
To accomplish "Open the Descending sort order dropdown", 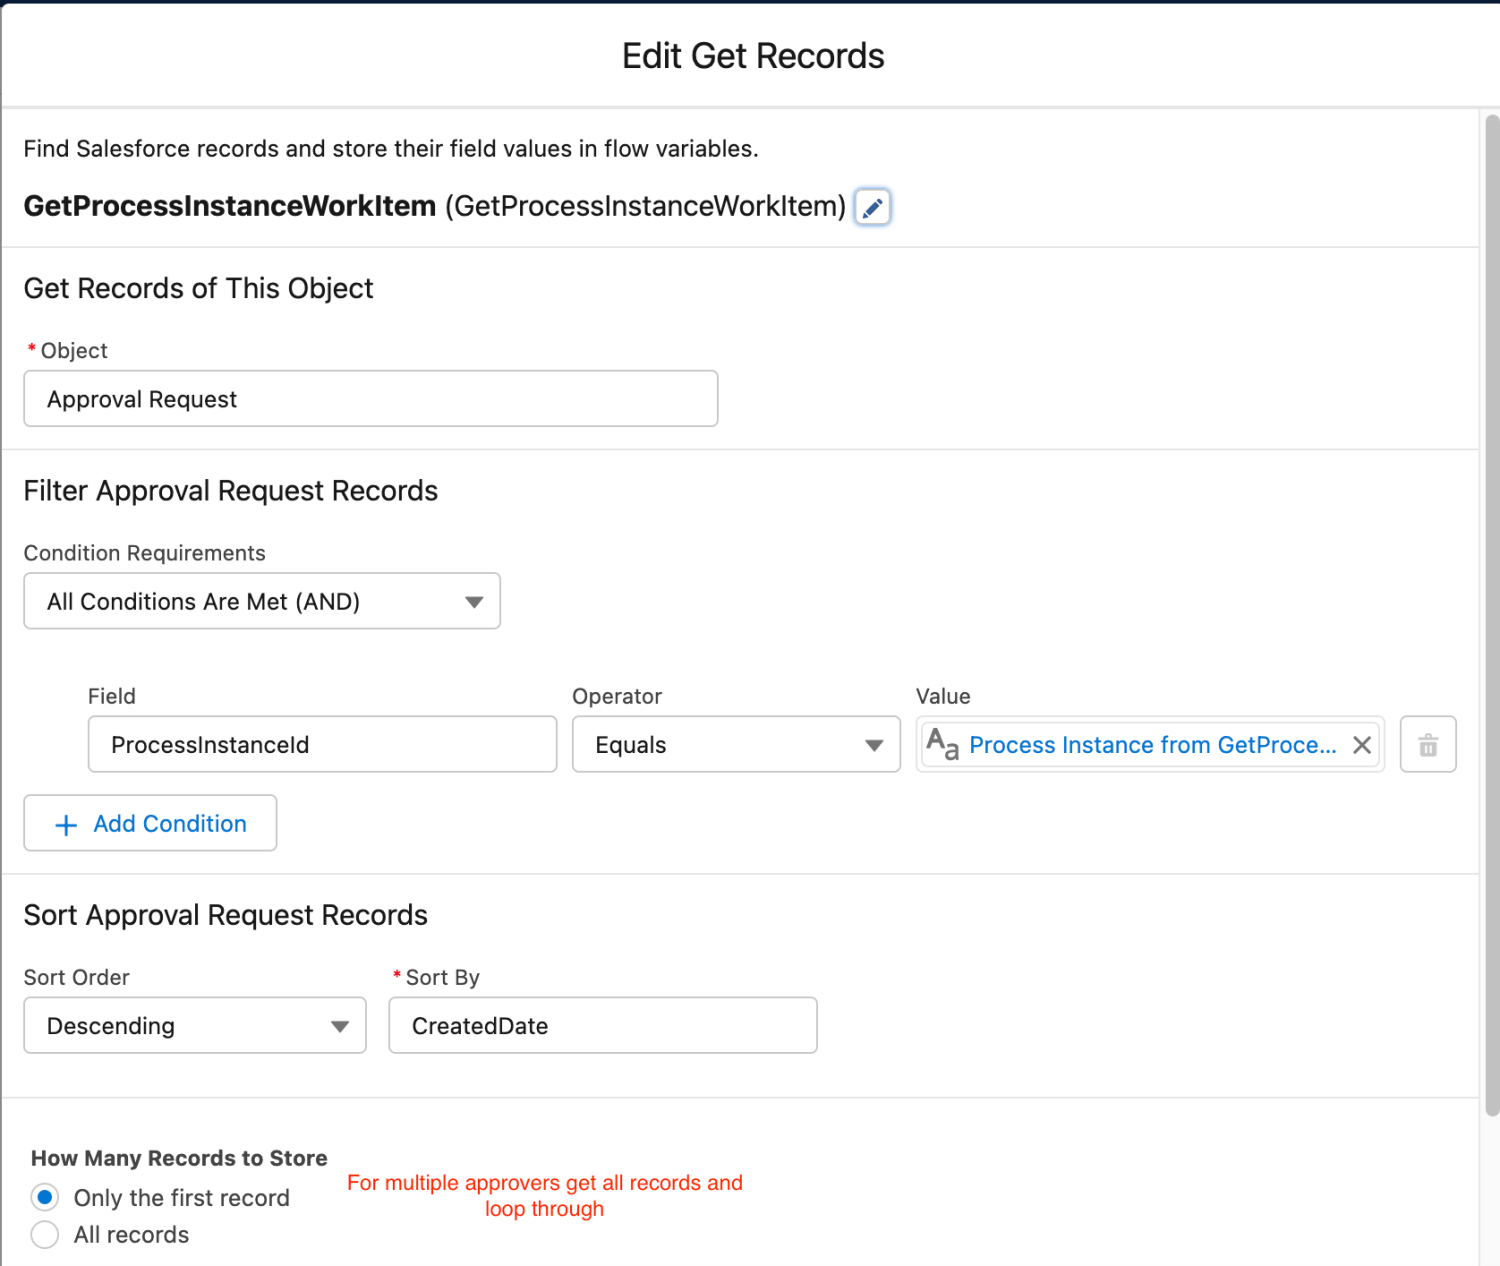I will click(x=195, y=1026).
